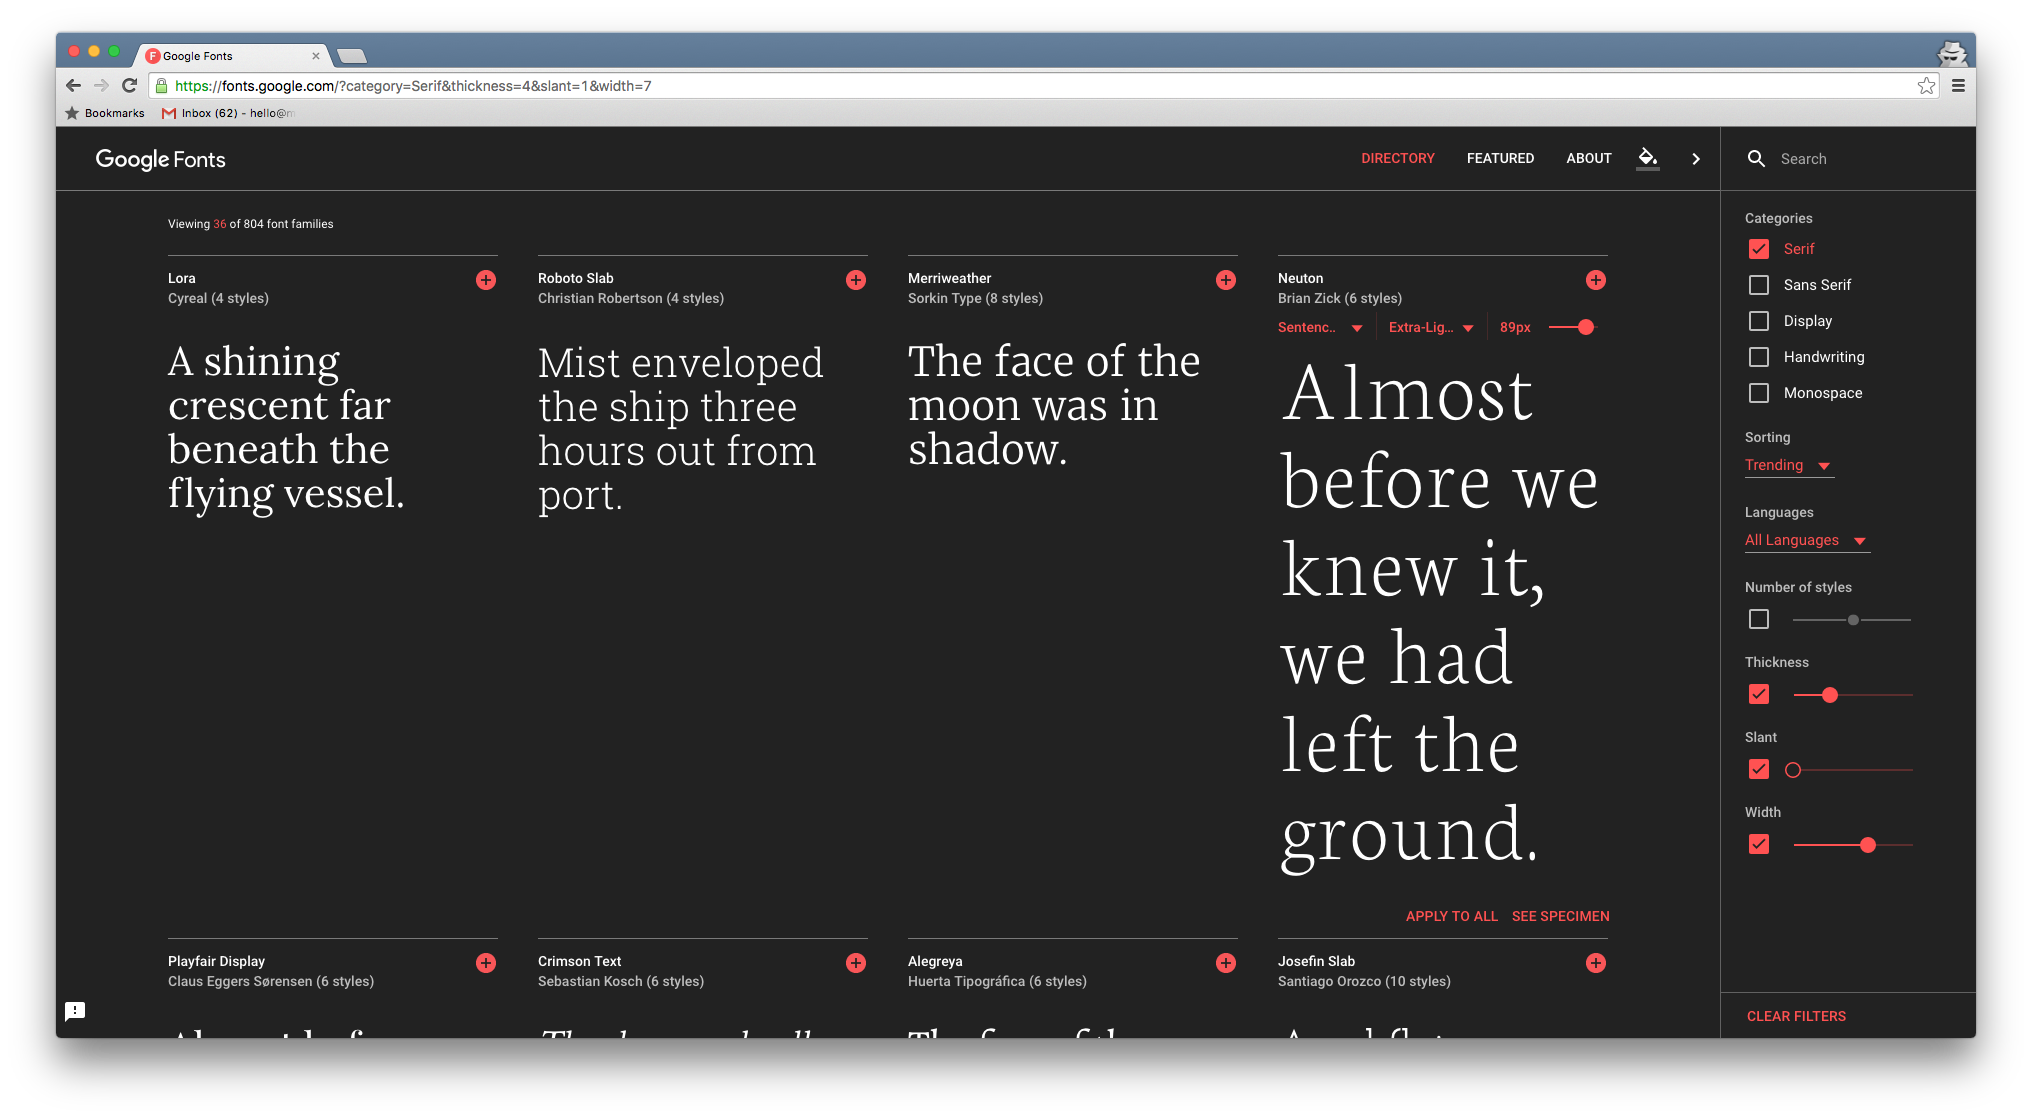Select the Google Fonts browser tab
The height and width of the screenshot is (1118, 2032).
coord(232,56)
